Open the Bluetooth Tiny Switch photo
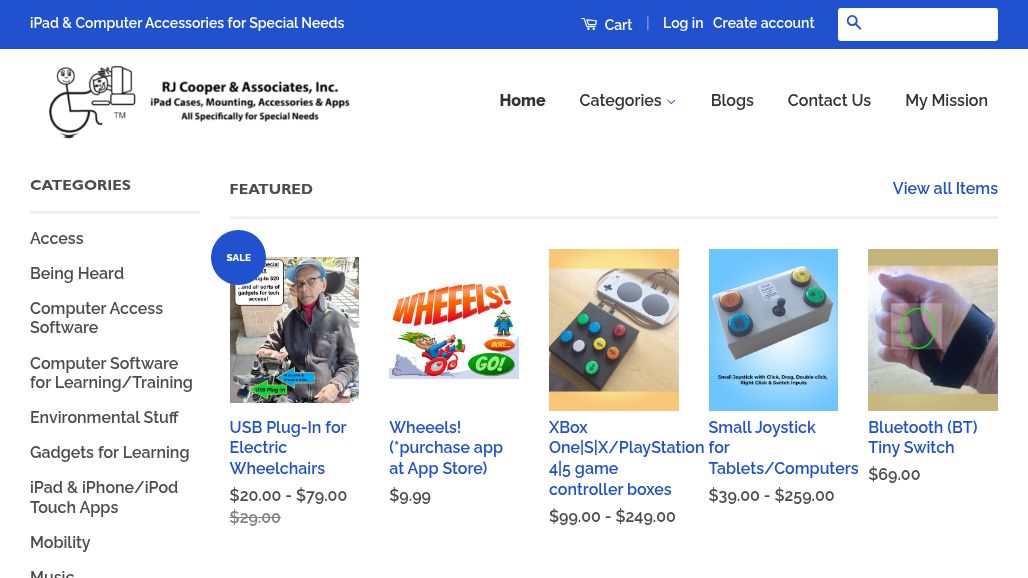The width and height of the screenshot is (1028, 578). (932, 330)
